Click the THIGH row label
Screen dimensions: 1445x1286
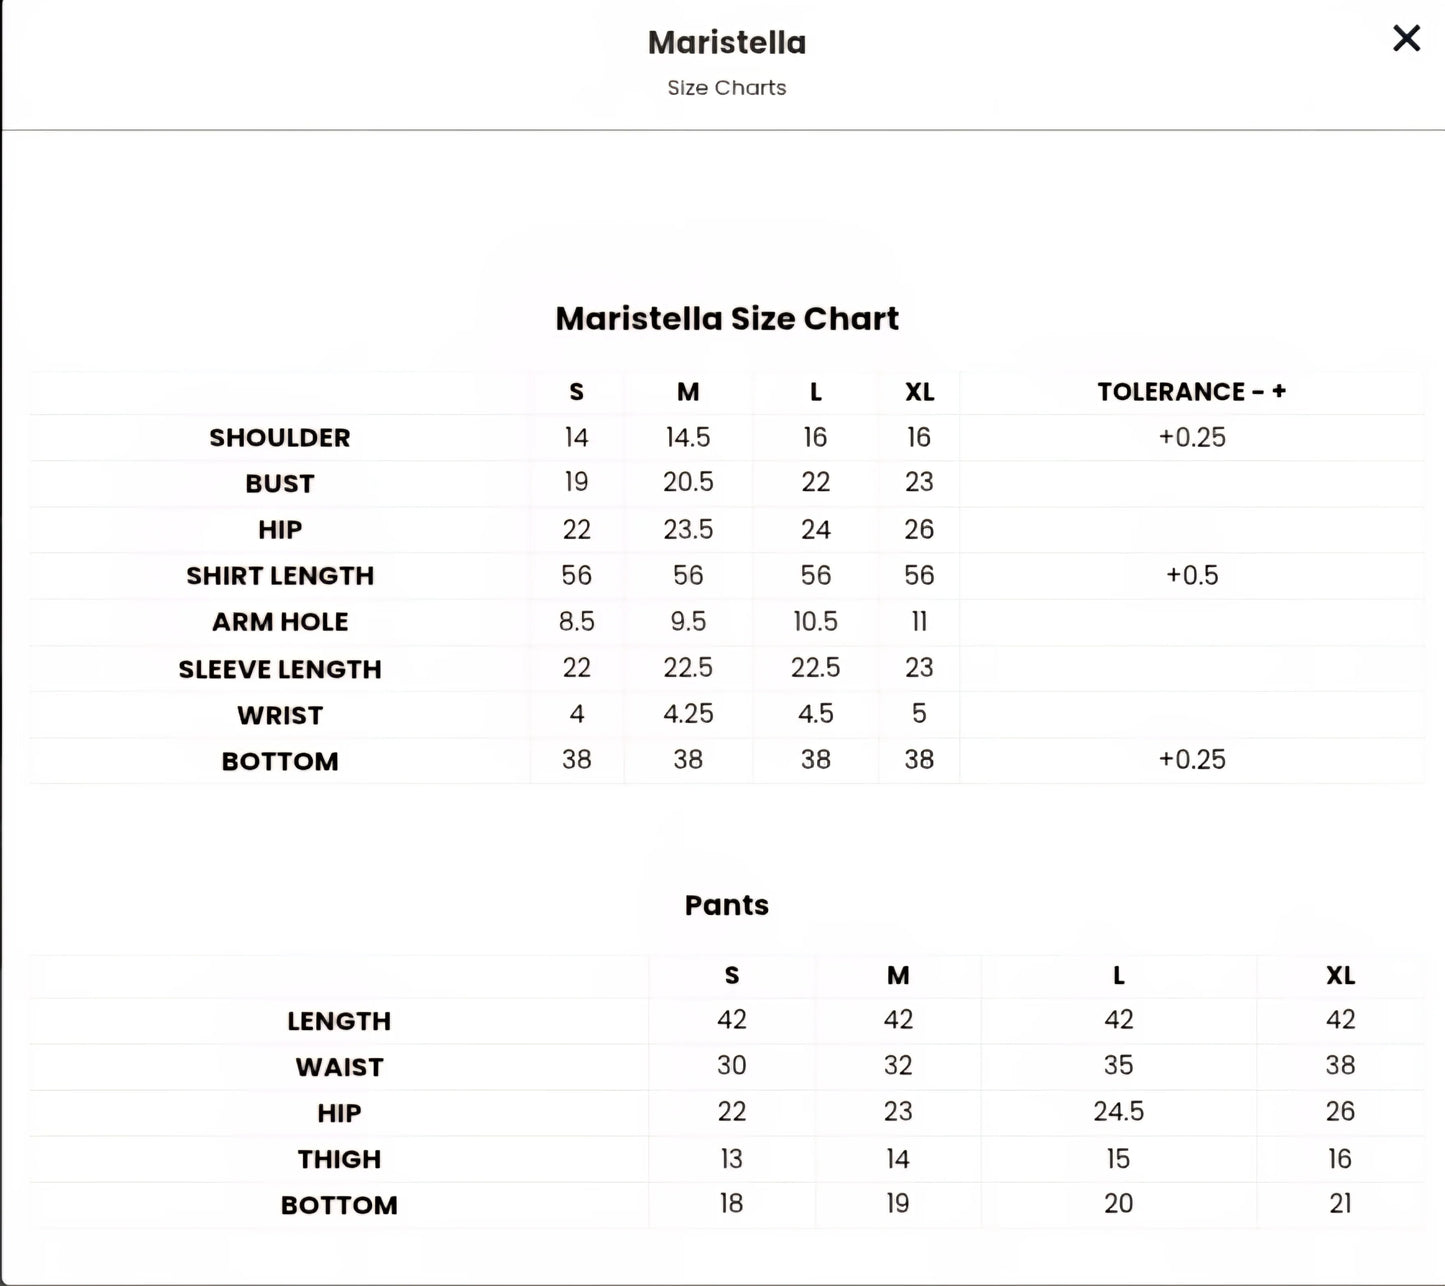339,1159
